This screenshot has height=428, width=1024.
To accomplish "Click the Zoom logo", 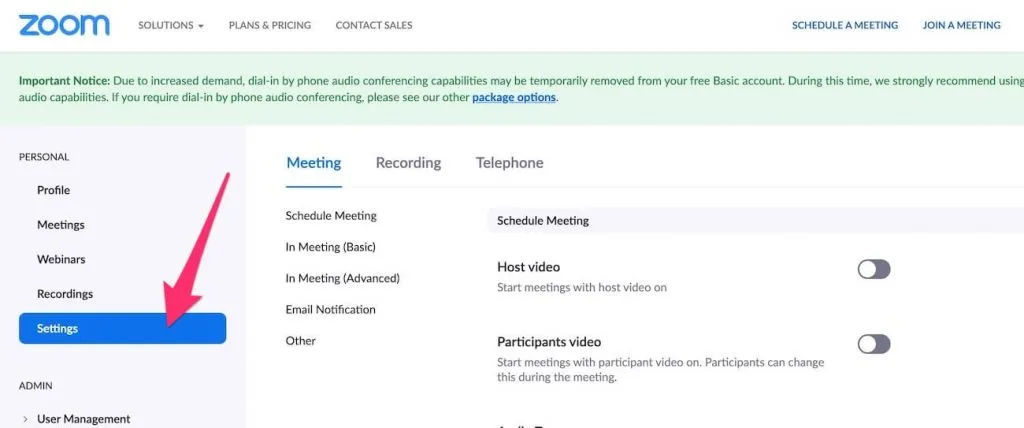I will [64, 25].
